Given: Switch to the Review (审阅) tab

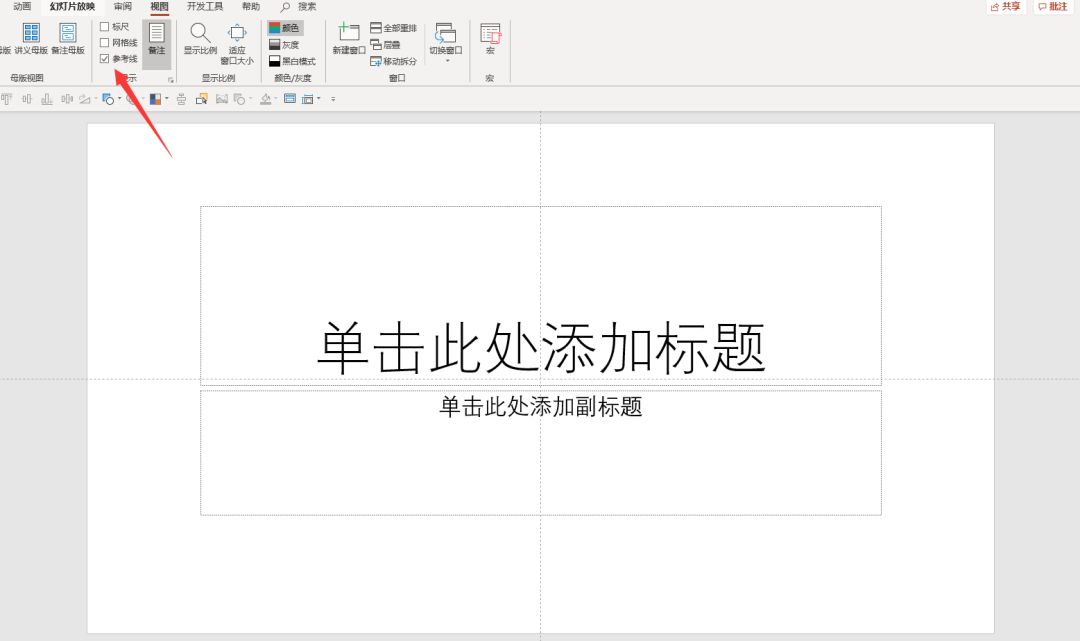Looking at the screenshot, I should [x=123, y=7].
